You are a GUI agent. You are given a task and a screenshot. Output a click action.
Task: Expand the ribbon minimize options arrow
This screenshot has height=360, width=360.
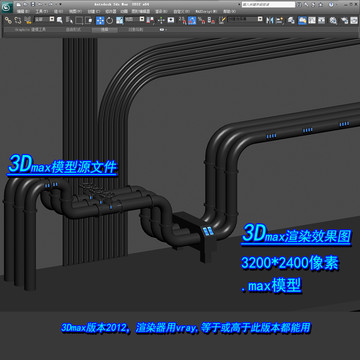166,30
